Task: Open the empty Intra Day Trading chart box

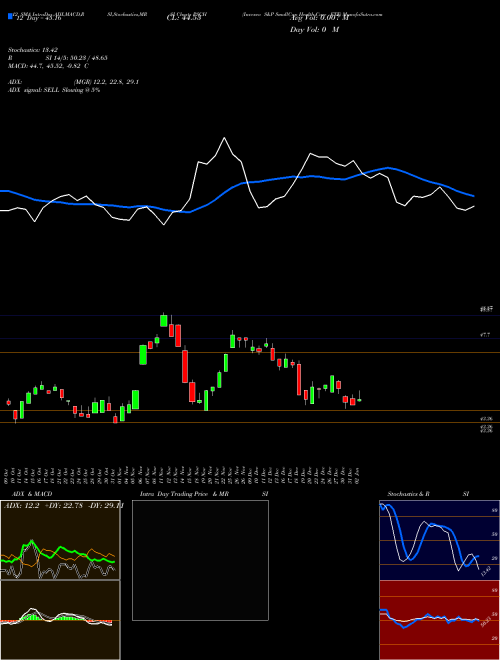Action: [x=200, y=560]
